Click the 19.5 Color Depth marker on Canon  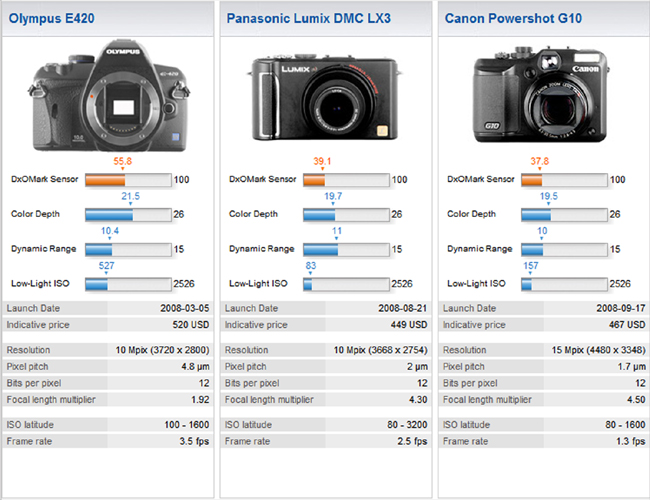point(549,197)
